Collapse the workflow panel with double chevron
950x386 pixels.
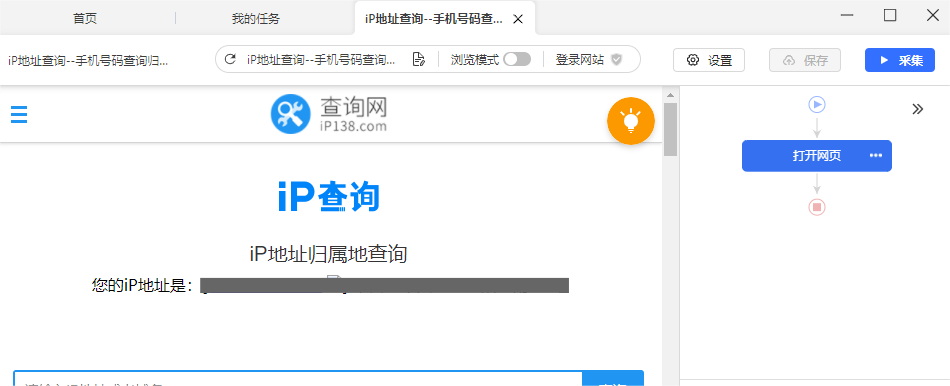tap(918, 109)
